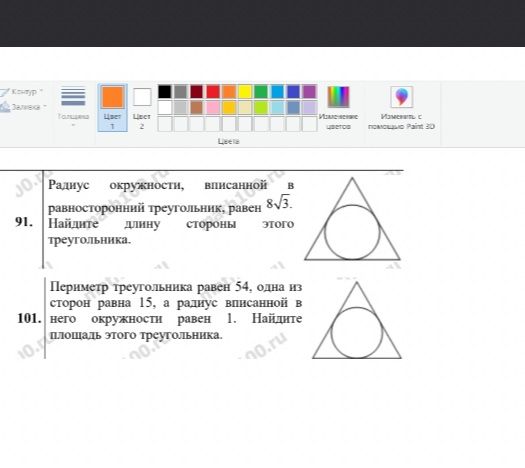525x468 pixels.
Task: Pick the green color swatch
Action: 261,92
